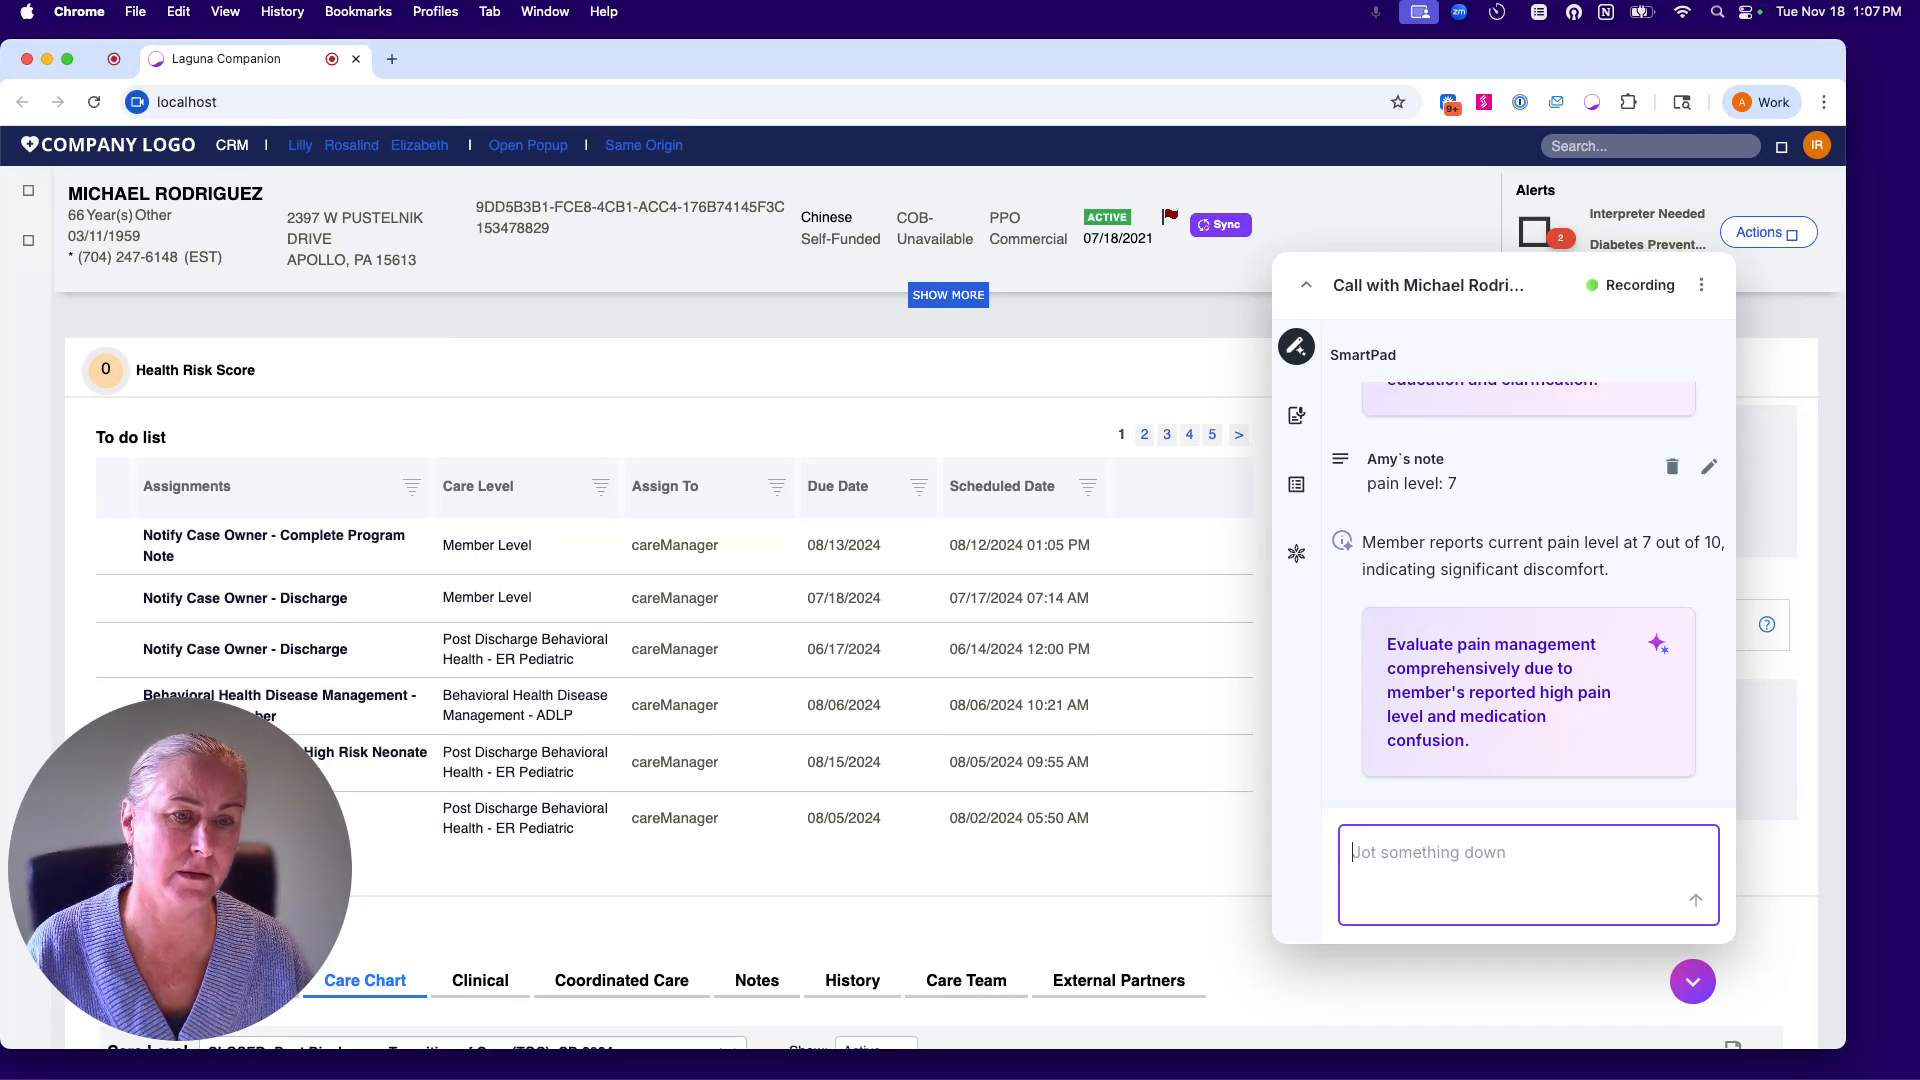The width and height of the screenshot is (1920, 1080).
Task: Collapse the Call with Michael panel chevron
Action: coord(1307,284)
